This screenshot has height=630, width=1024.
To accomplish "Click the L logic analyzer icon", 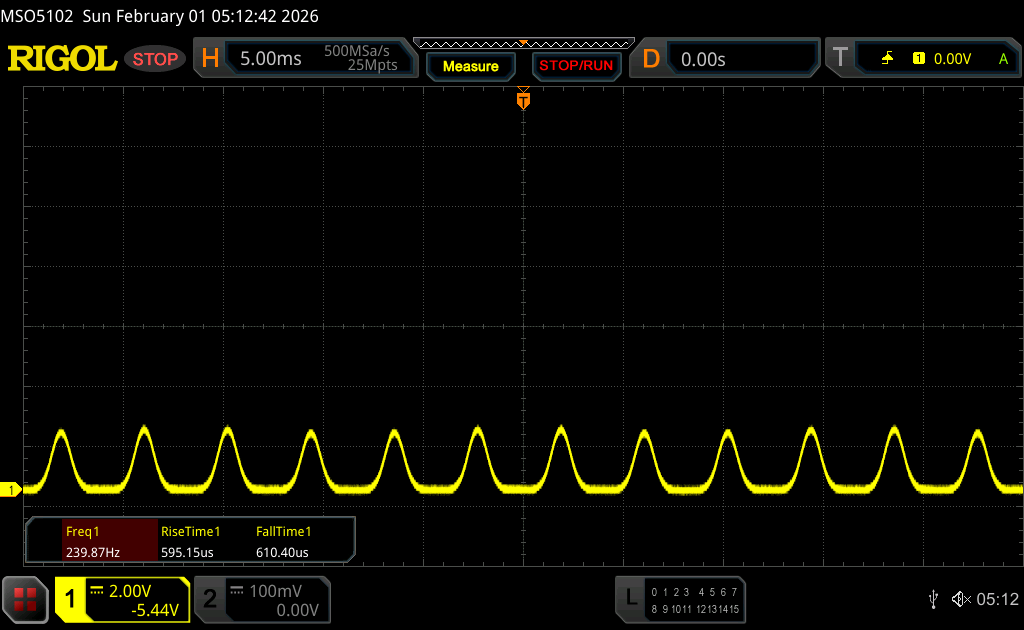I will [x=631, y=598].
